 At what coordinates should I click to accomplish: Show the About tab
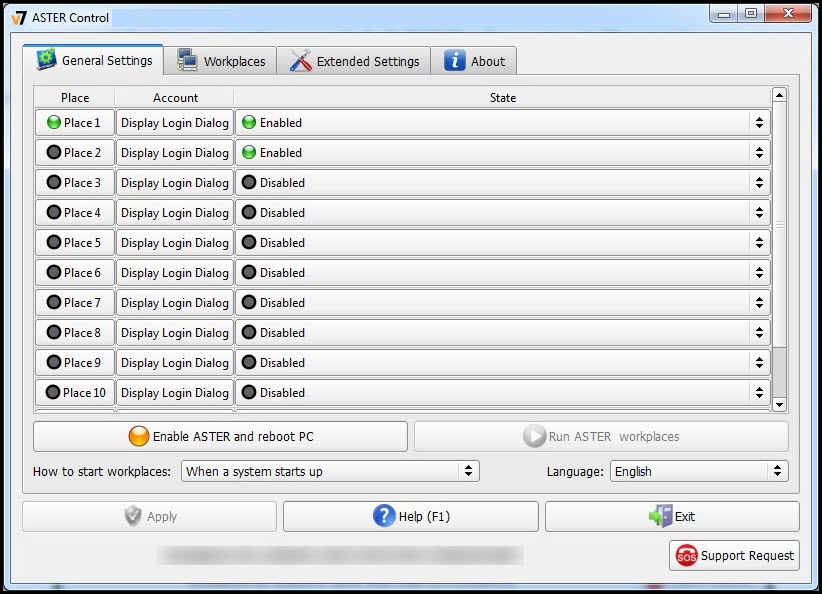point(474,61)
